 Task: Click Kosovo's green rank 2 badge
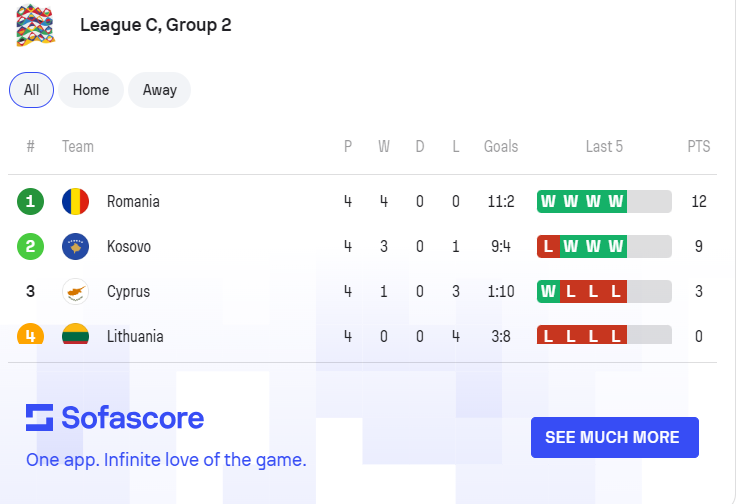[x=31, y=246]
